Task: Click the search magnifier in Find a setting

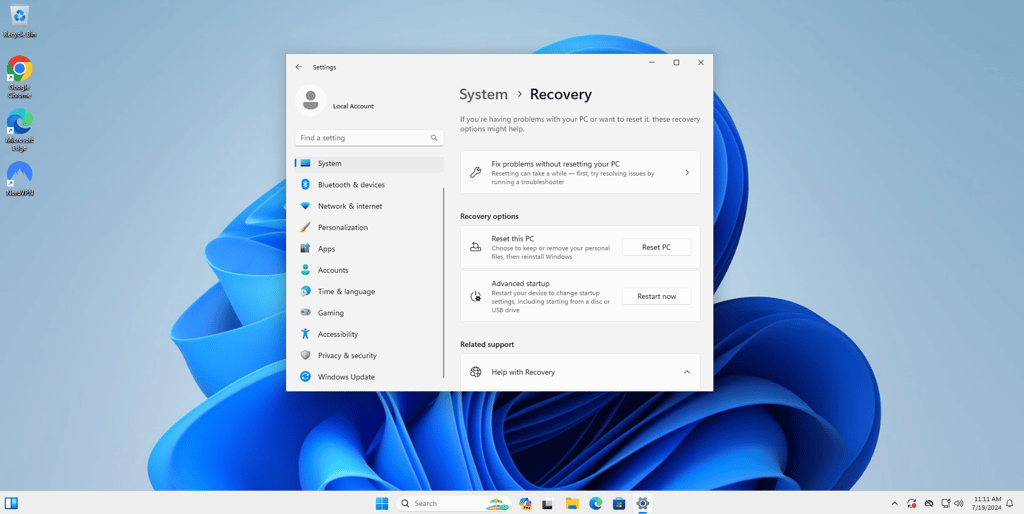Action: (x=434, y=138)
